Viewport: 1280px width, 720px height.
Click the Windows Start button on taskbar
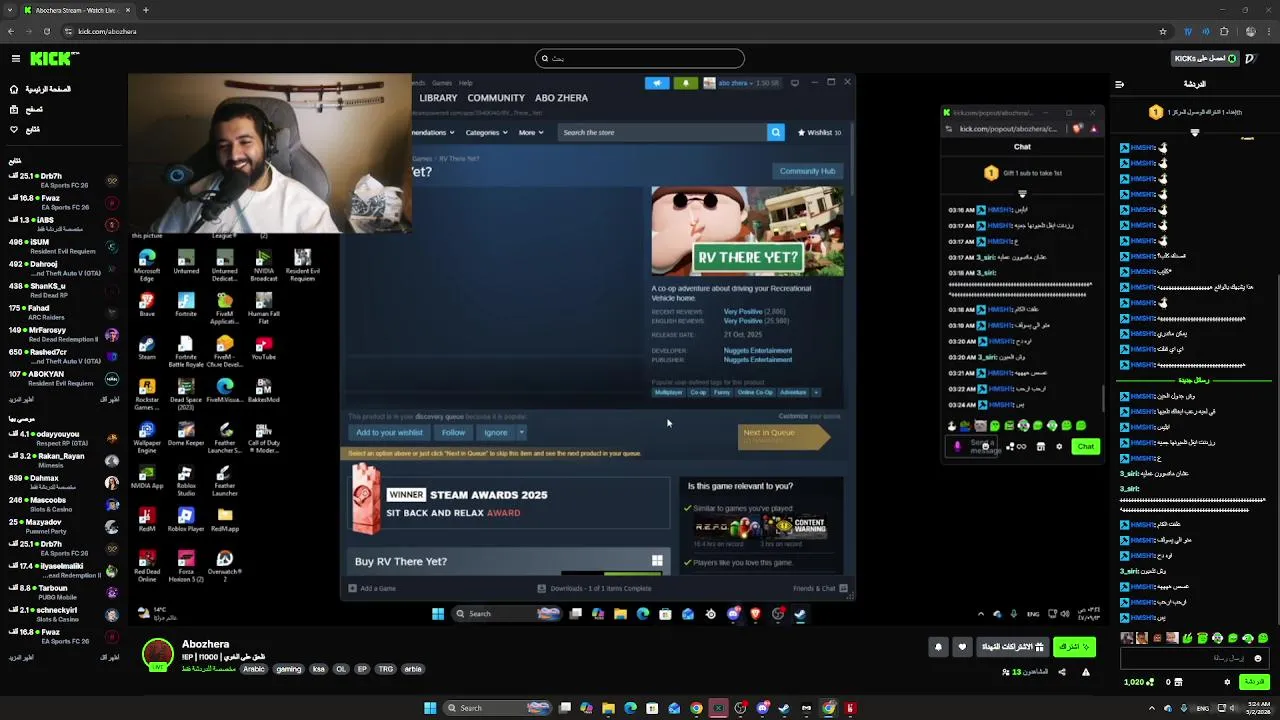point(430,708)
